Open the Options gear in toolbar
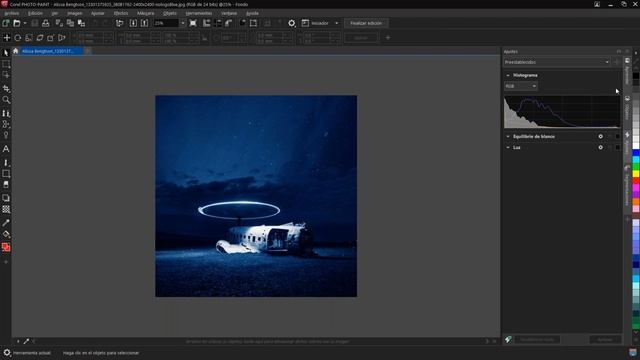Viewport: 640px width, 360px height. click(291, 23)
